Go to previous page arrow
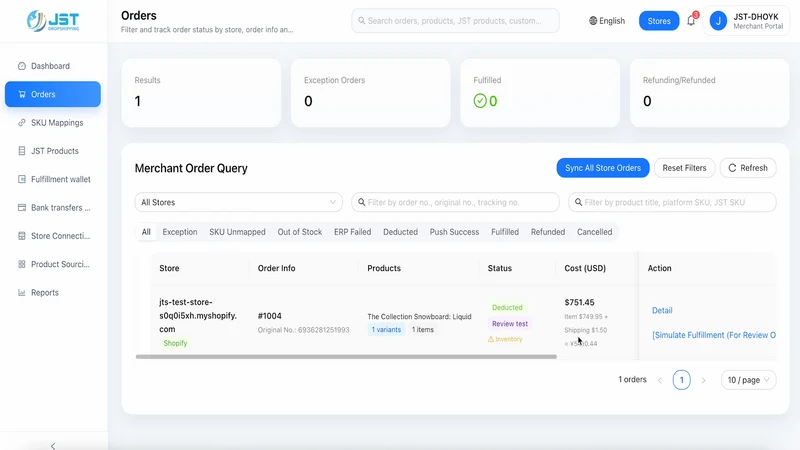 [660, 380]
